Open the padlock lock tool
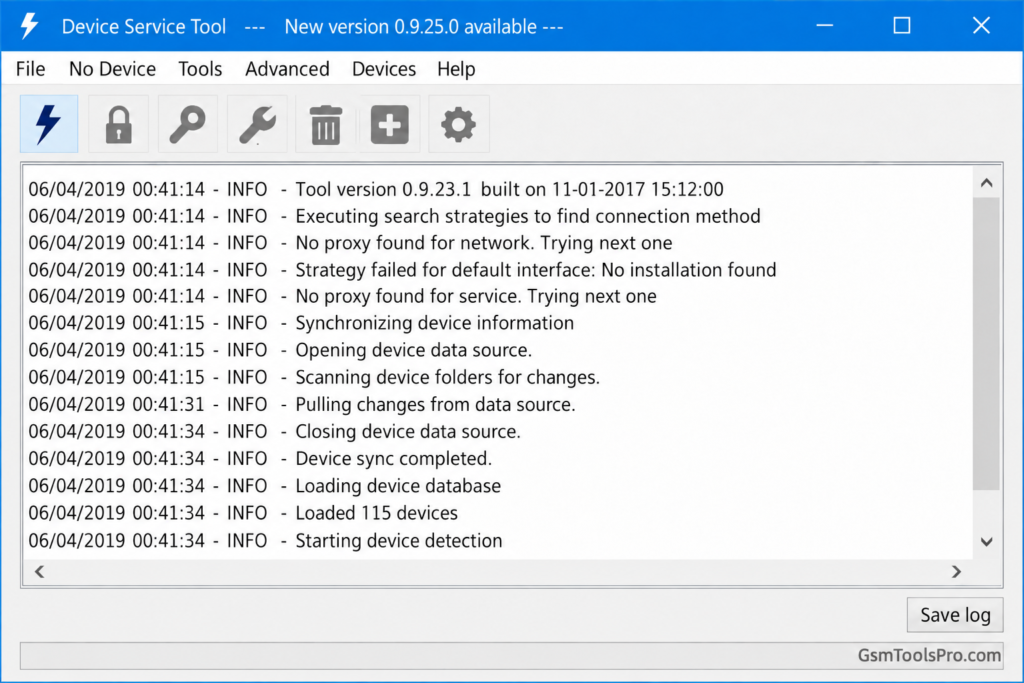 [x=118, y=124]
